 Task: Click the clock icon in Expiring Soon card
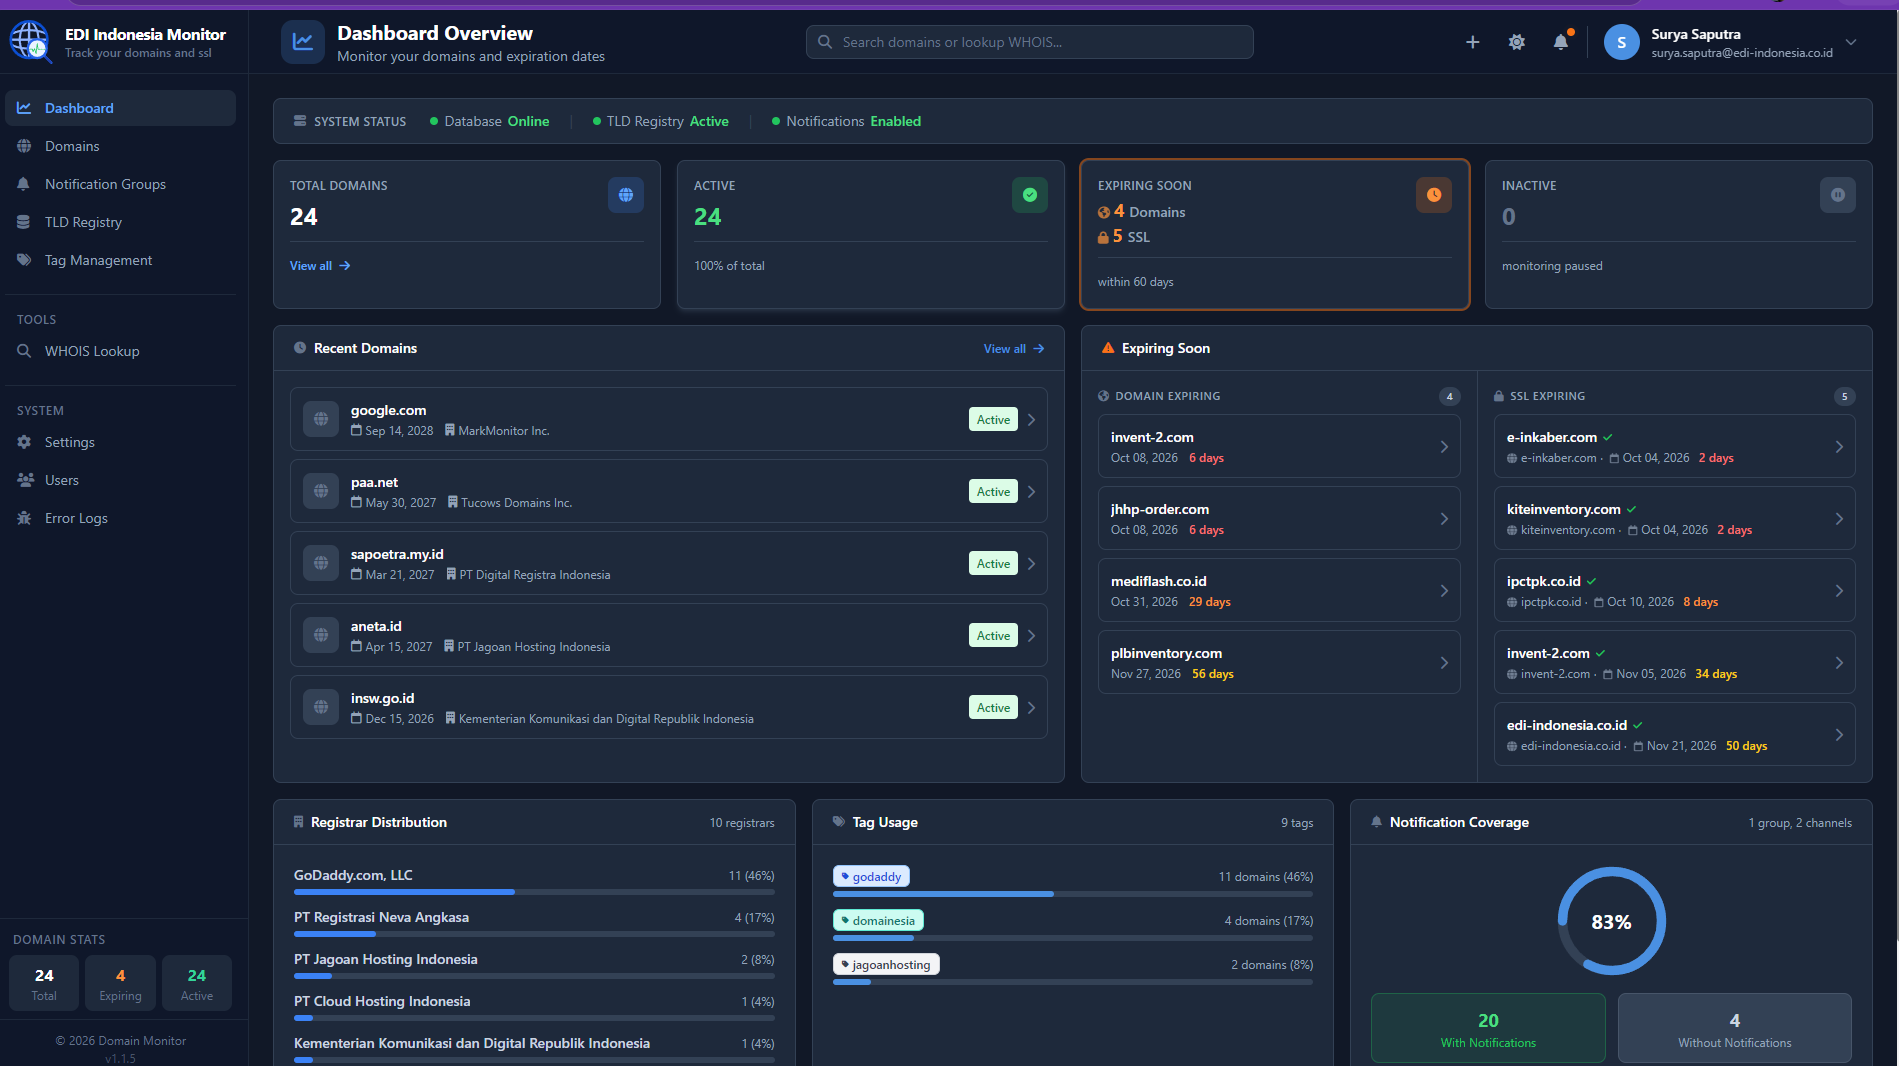click(x=1434, y=195)
